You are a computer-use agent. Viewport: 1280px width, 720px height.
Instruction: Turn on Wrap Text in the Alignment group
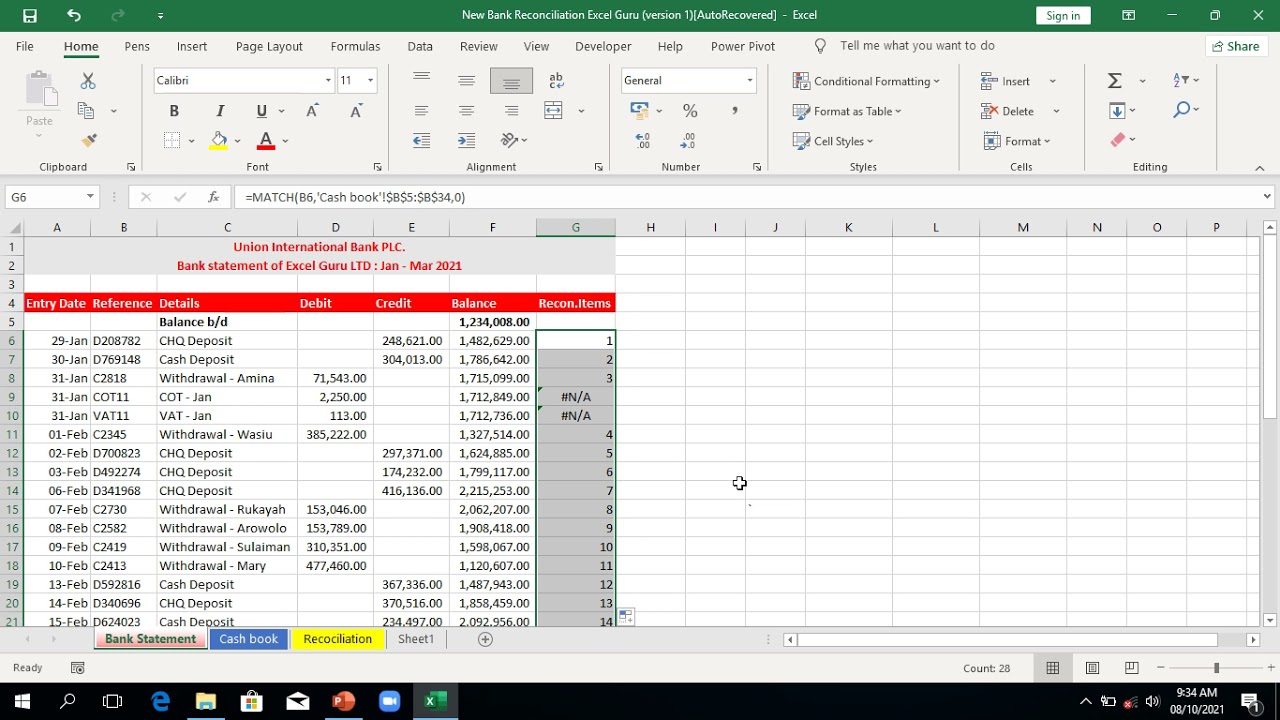[x=557, y=81]
